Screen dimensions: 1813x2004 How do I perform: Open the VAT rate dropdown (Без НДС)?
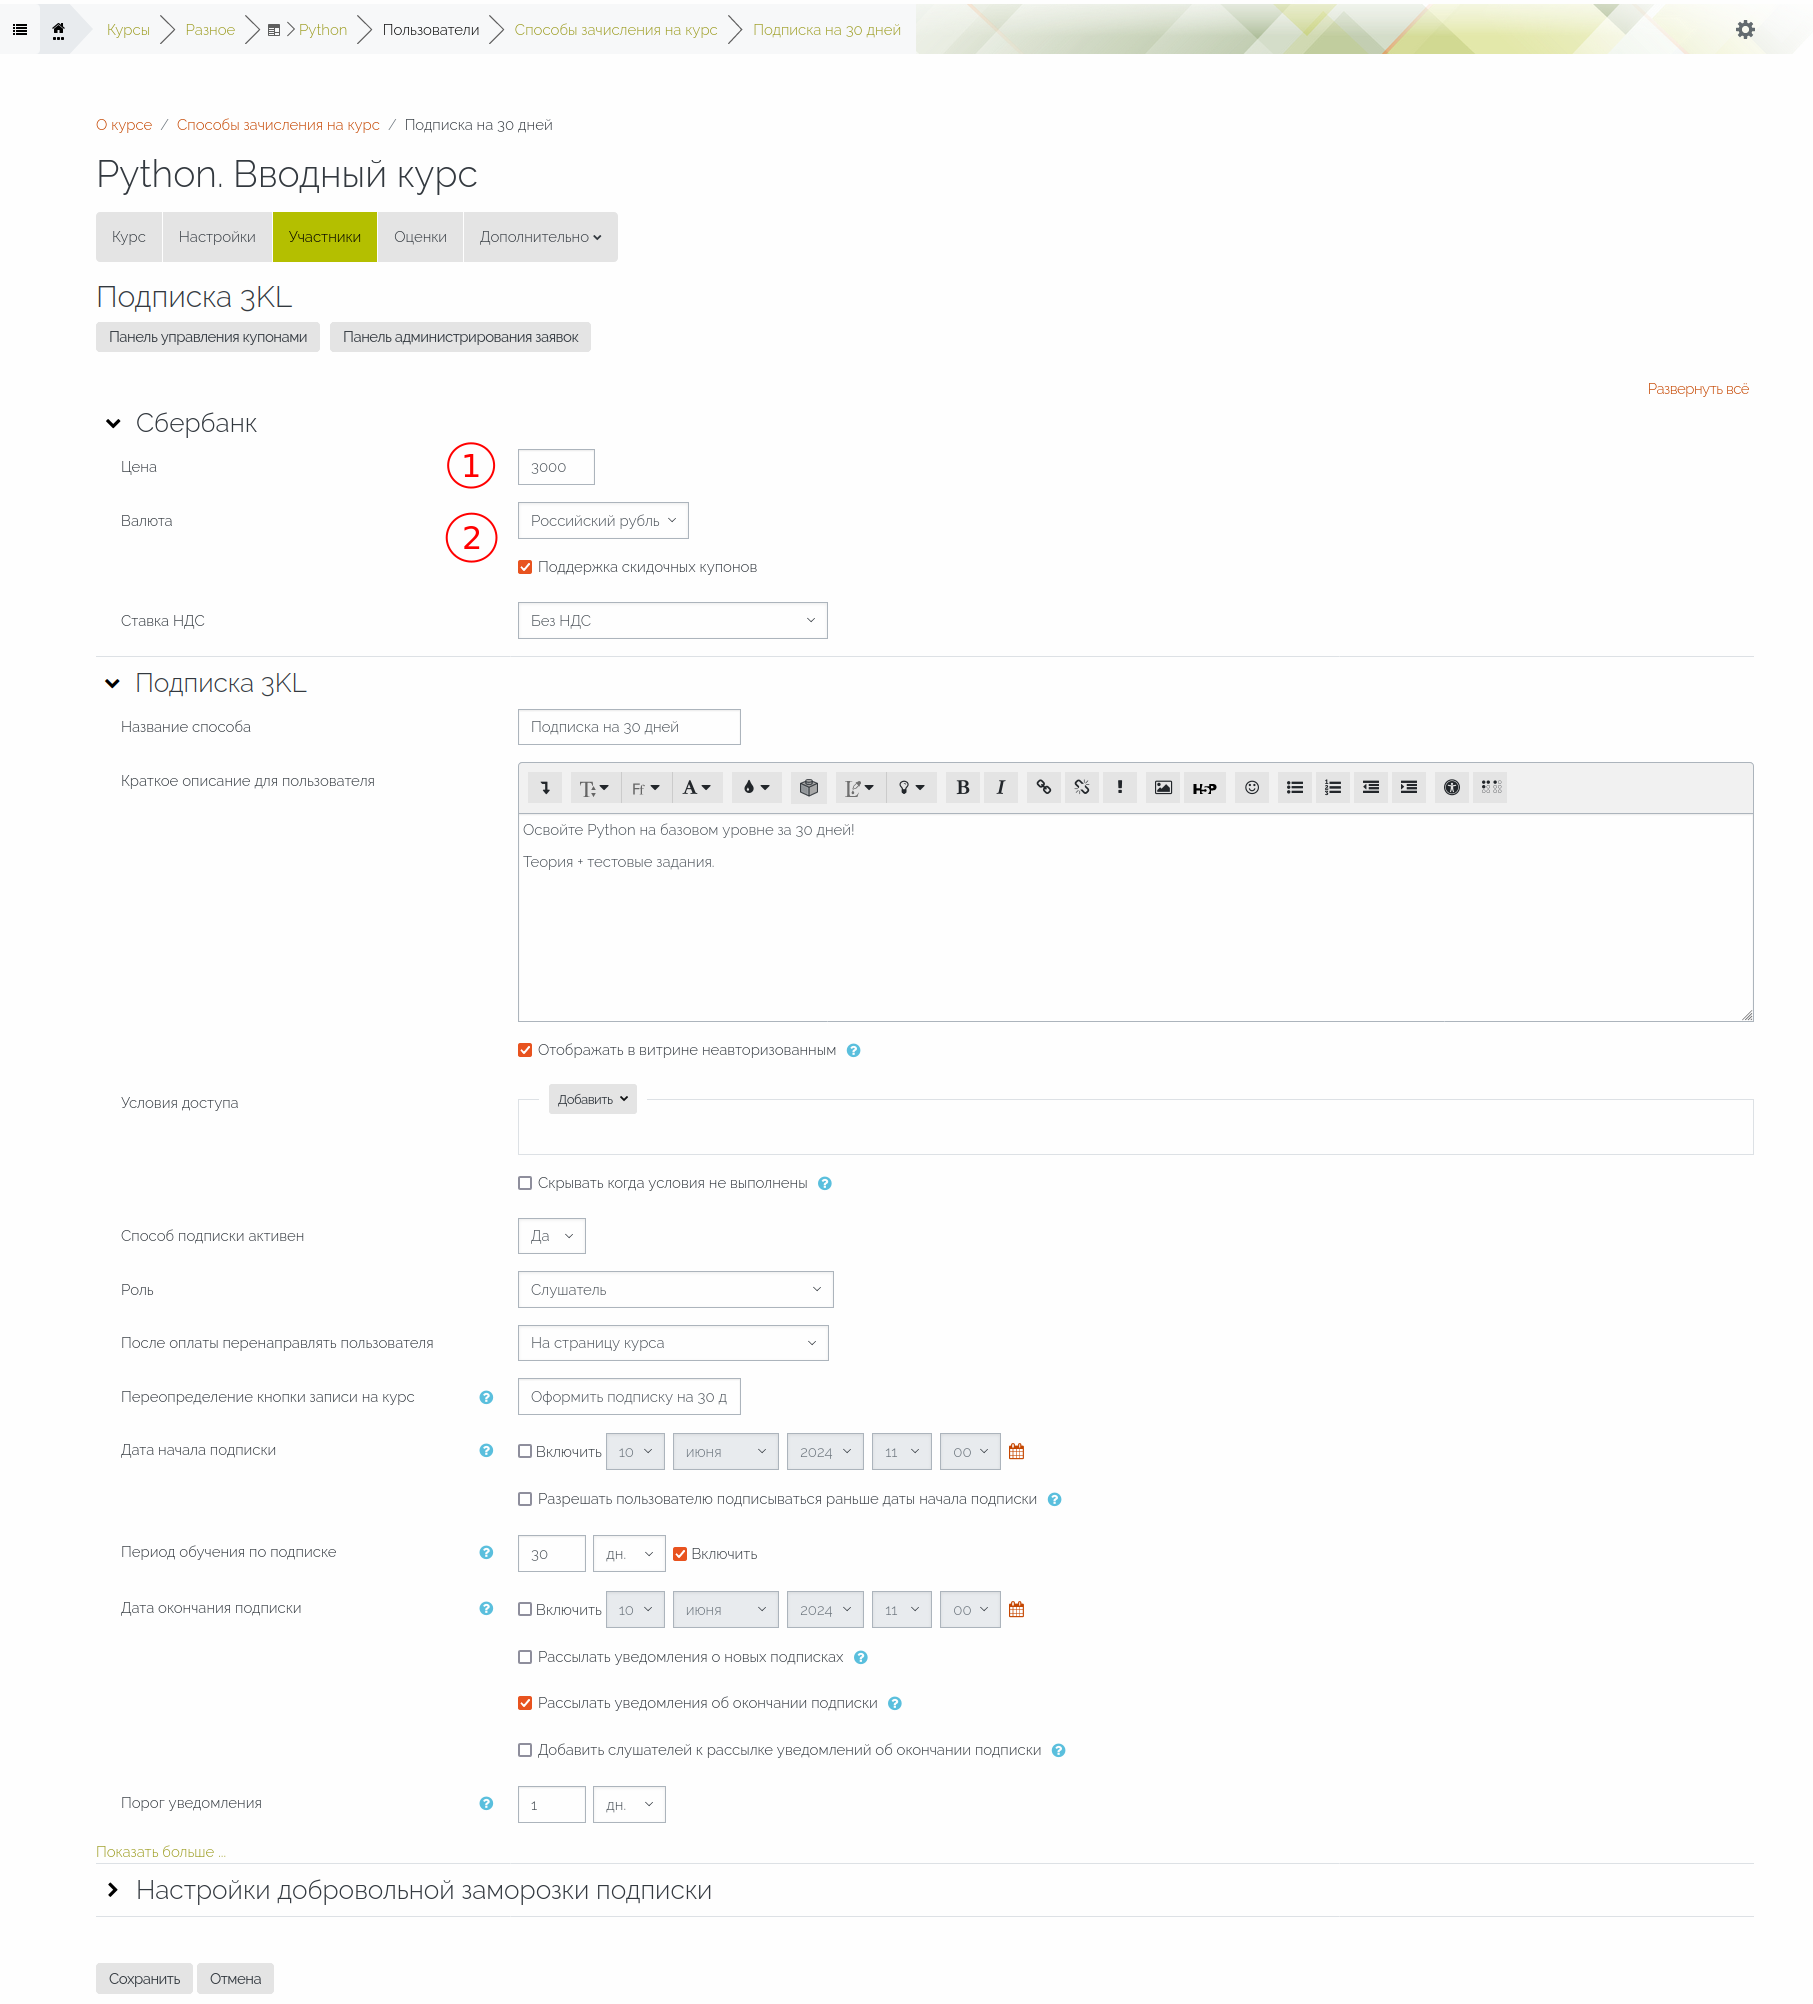pyautogui.click(x=673, y=621)
